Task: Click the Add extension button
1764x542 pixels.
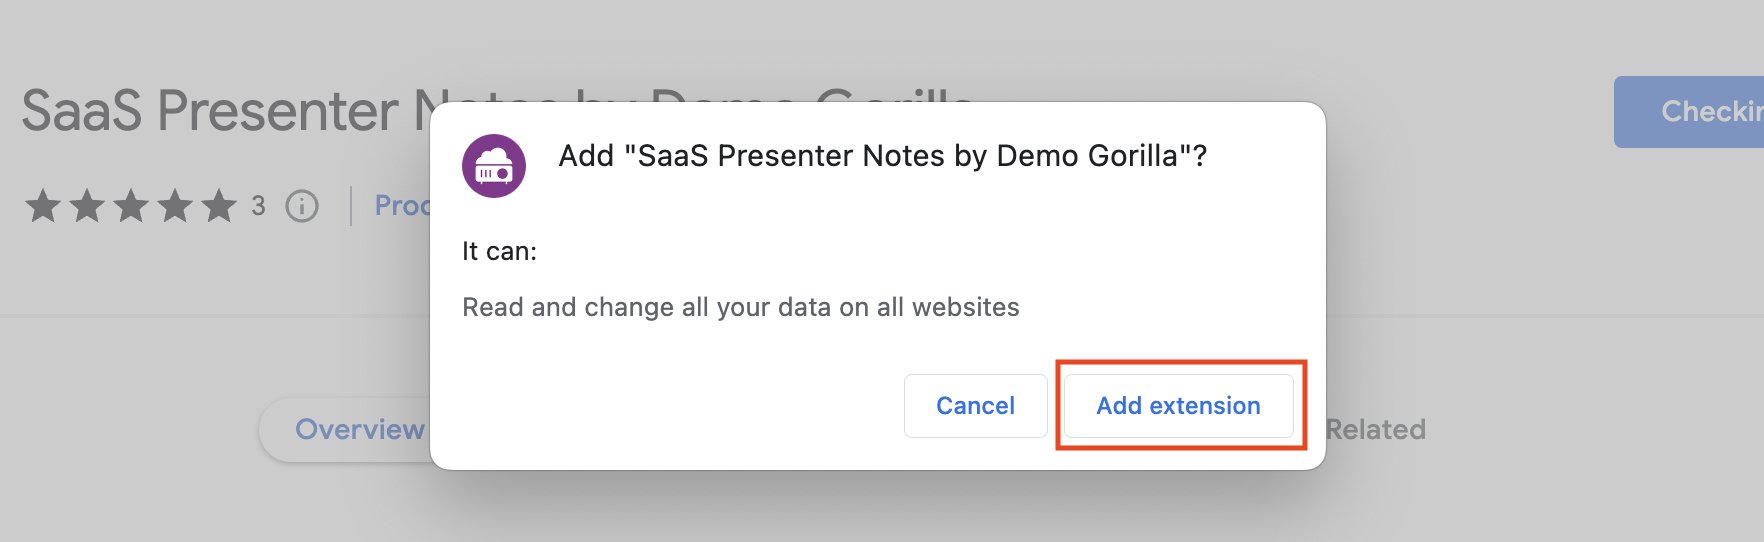Action: pyautogui.click(x=1178, y=406)
